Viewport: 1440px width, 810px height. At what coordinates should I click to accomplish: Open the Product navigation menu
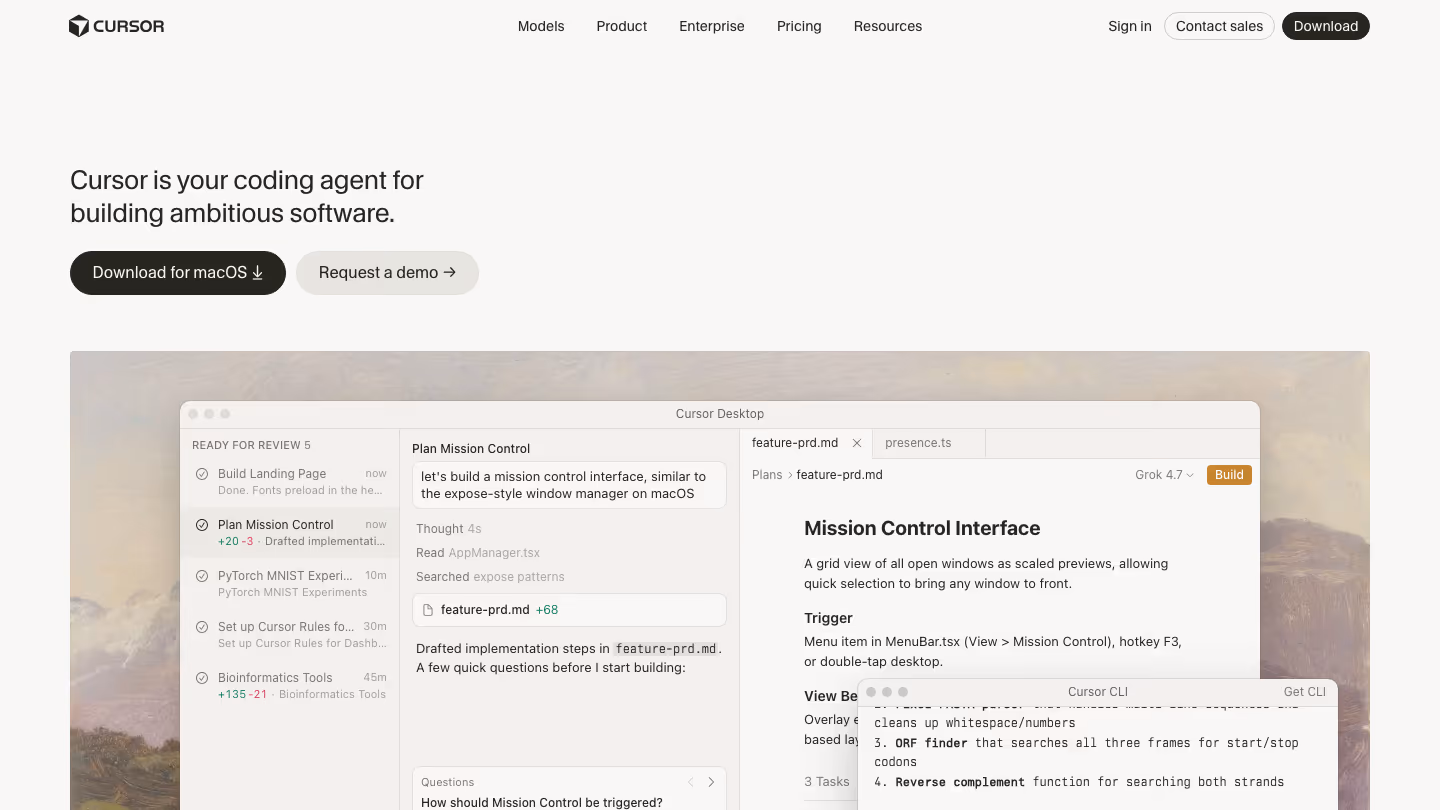click(622, 26)
